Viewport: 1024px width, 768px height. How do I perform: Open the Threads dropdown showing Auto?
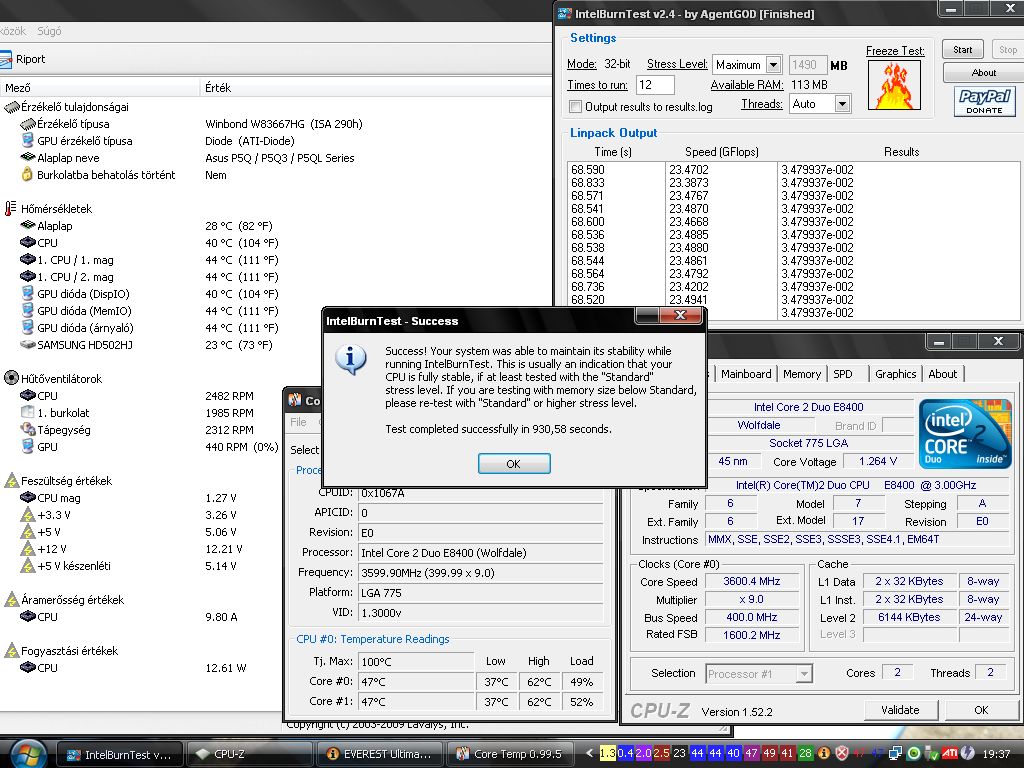click(x=842, y=104)
